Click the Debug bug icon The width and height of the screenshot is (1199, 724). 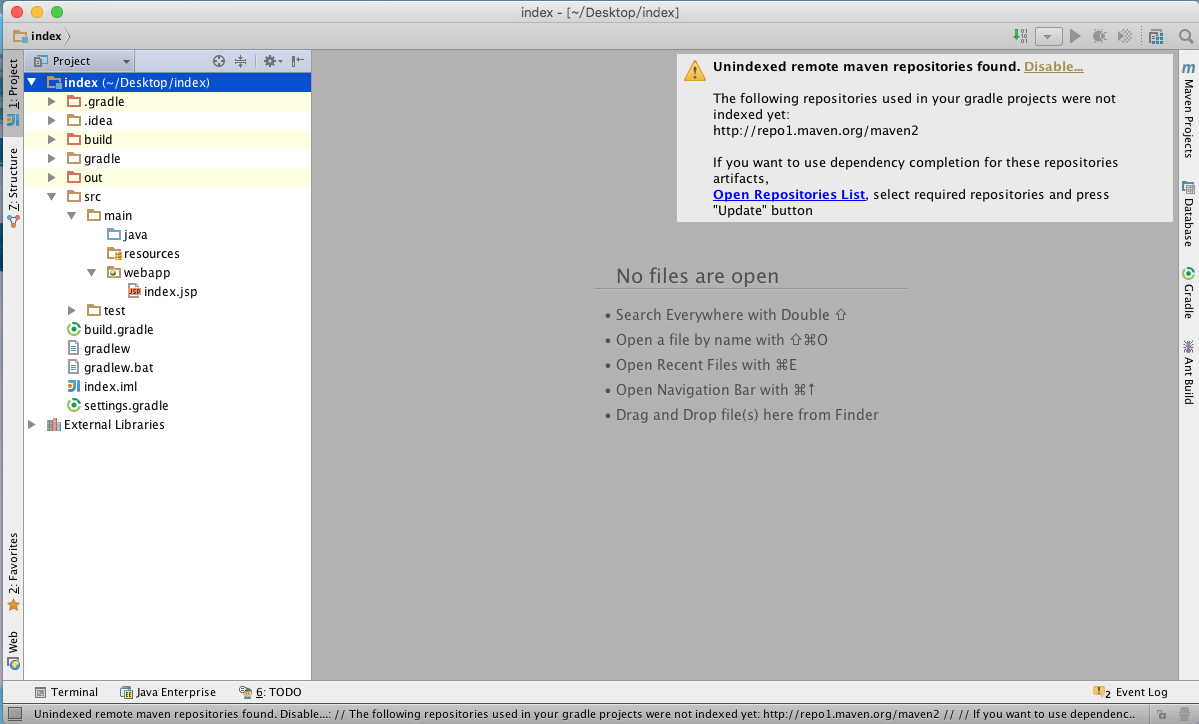pos(1099,36)
